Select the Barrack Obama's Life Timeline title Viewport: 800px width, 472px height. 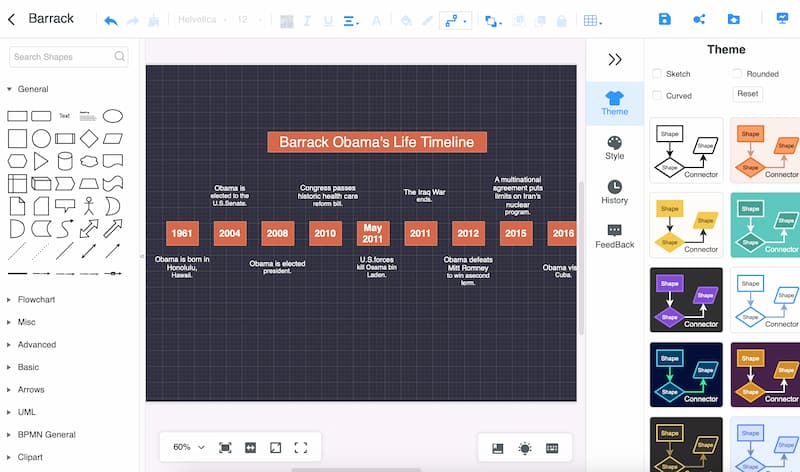coord(377,142)
